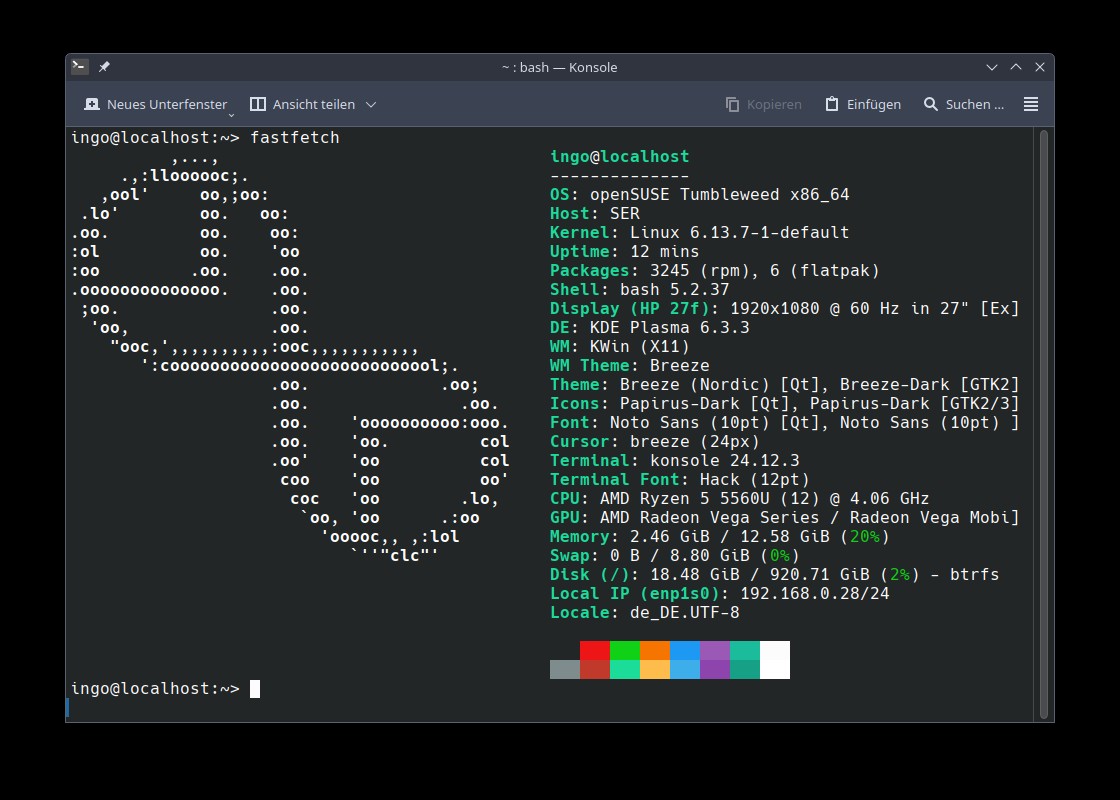
Task: Click the Einfügen clipboard paste icon
Action: [832, 104]
